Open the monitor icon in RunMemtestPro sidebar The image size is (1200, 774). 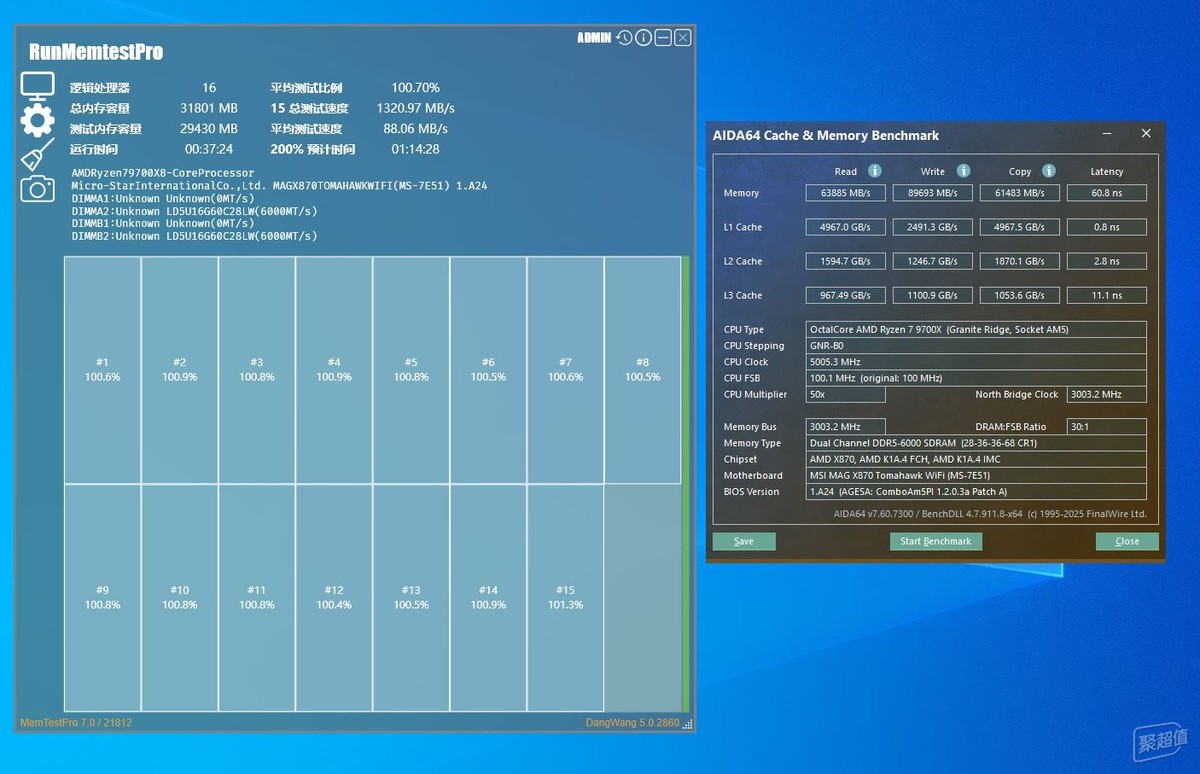[37, 86]
